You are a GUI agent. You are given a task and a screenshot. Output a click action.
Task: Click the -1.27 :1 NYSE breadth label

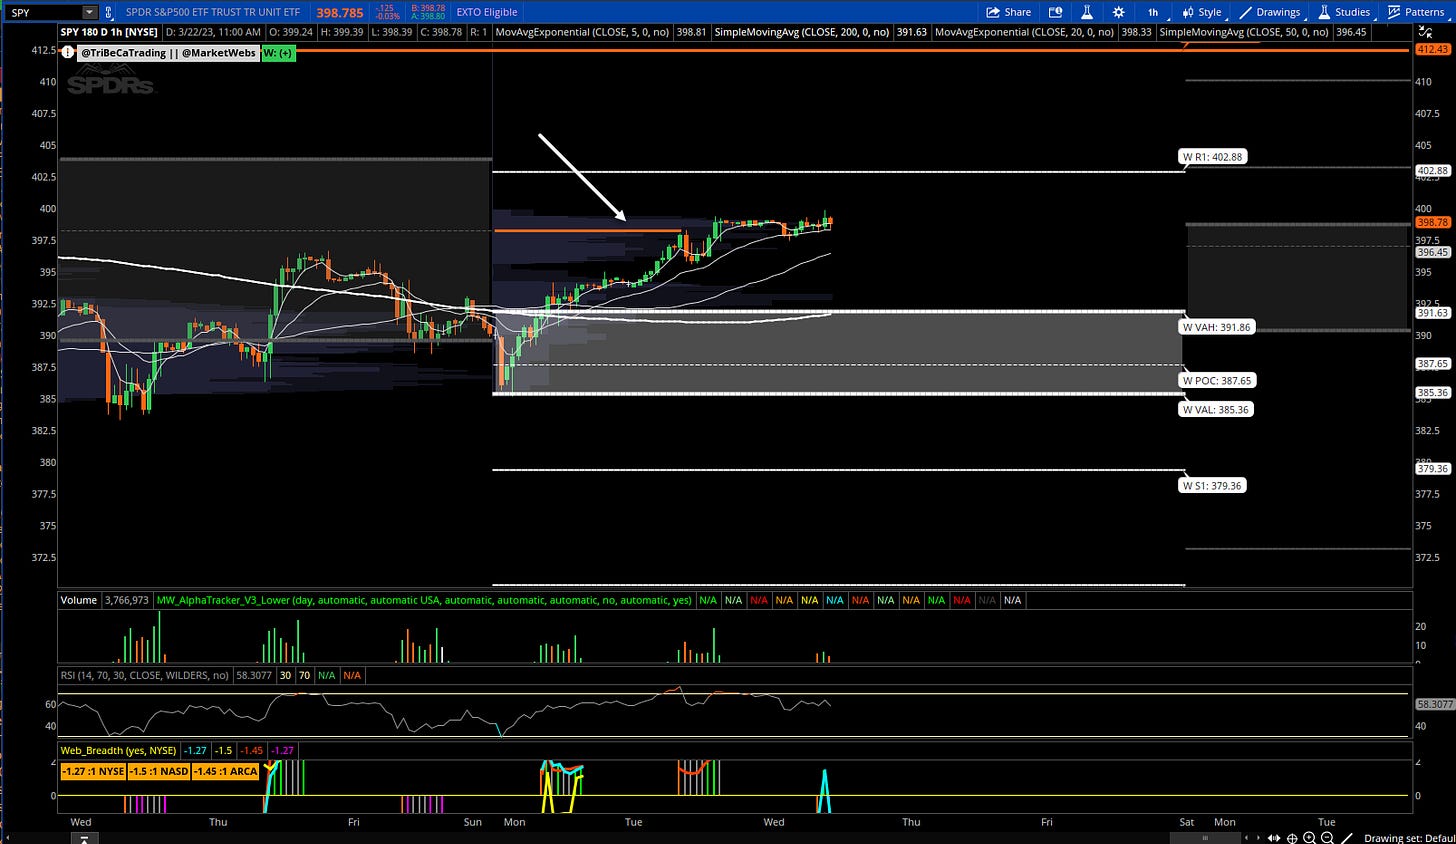point(92,771)
